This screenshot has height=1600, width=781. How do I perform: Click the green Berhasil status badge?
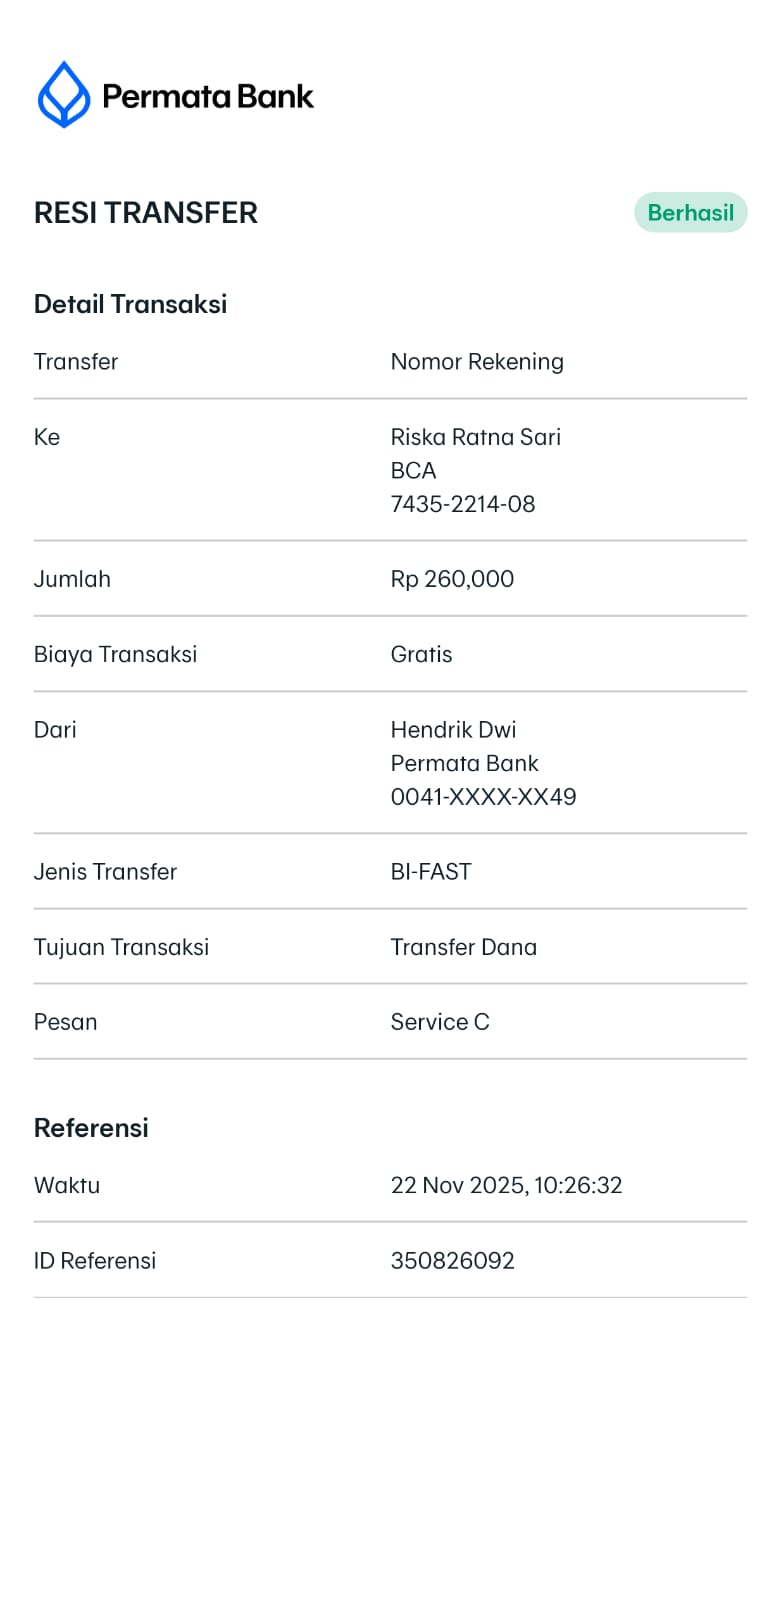pos(690,212)
